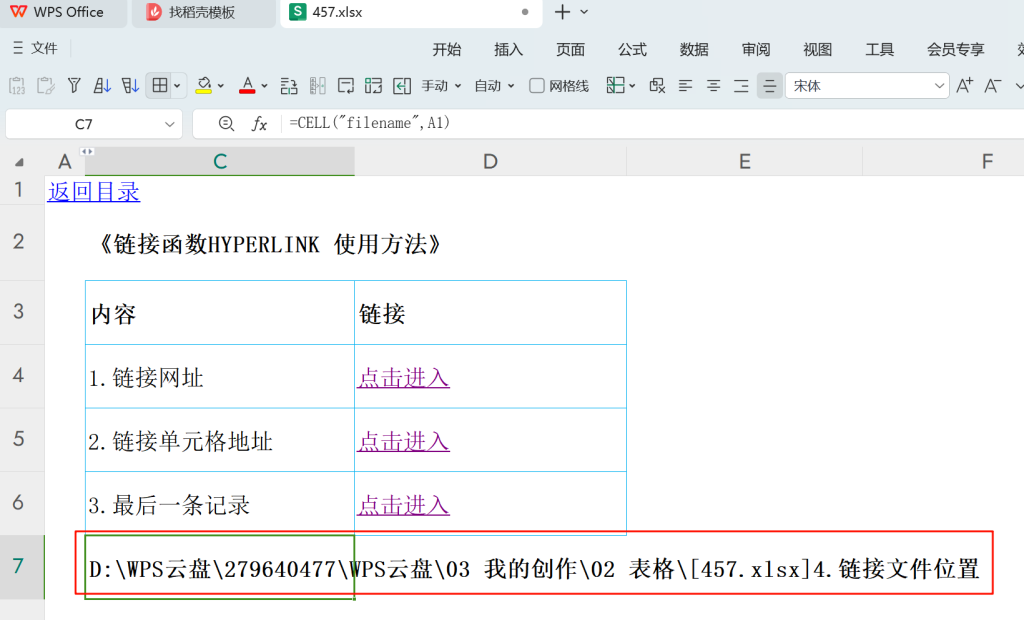The image size is (1024, 620).
Task: Open the 视图 ribbon tab
Action: 818,50
